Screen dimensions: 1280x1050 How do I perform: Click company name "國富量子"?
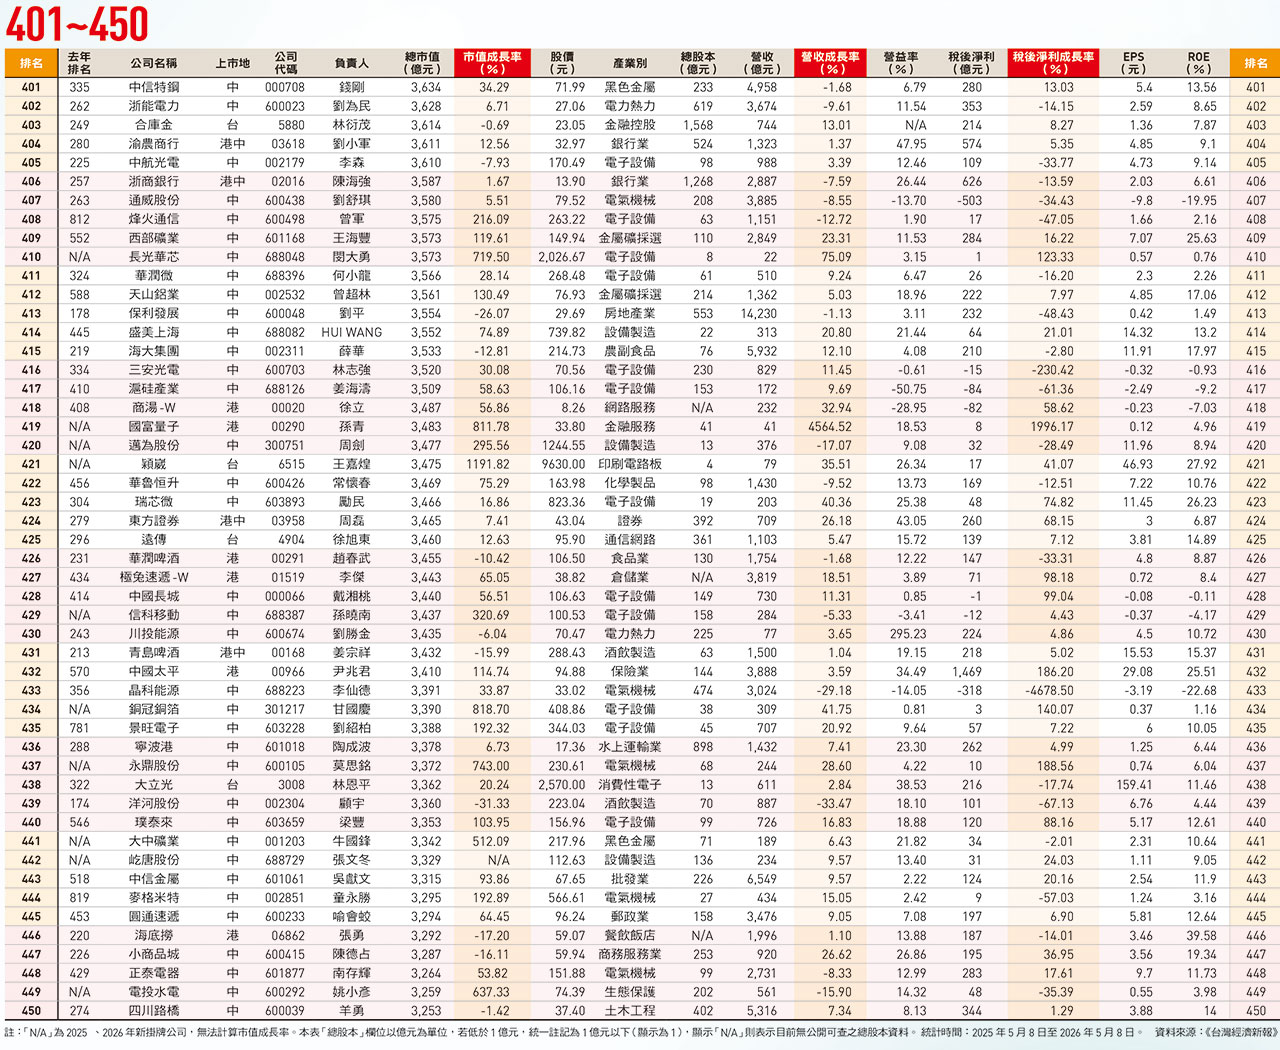coord(154,427)
